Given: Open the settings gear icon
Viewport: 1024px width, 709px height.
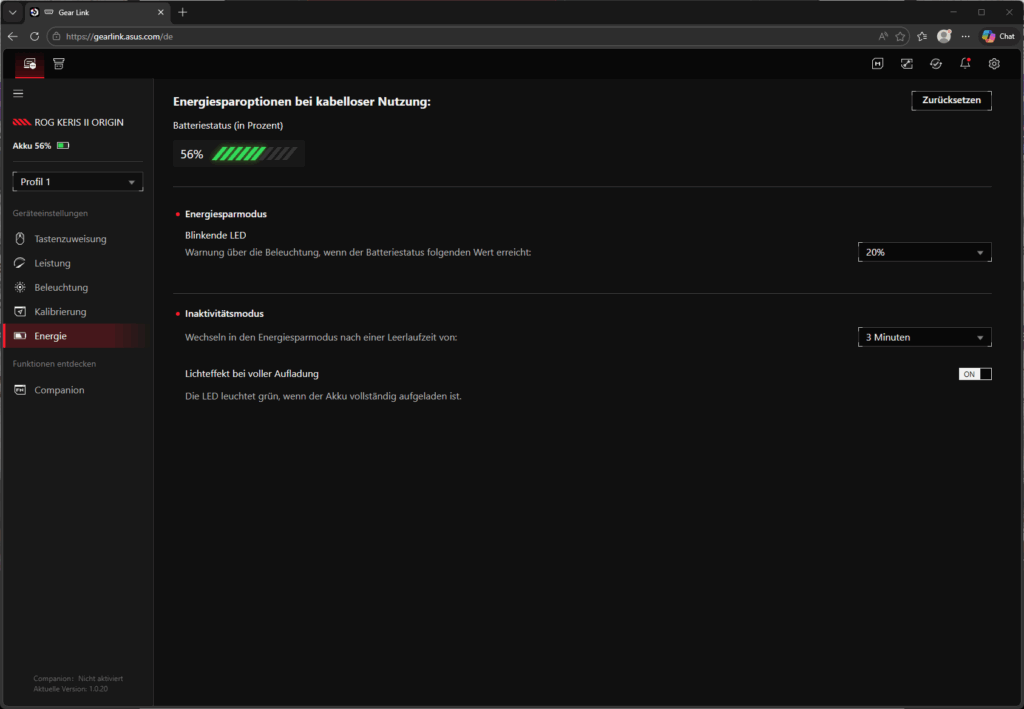Looking at the screenshot, I should 994,64.
